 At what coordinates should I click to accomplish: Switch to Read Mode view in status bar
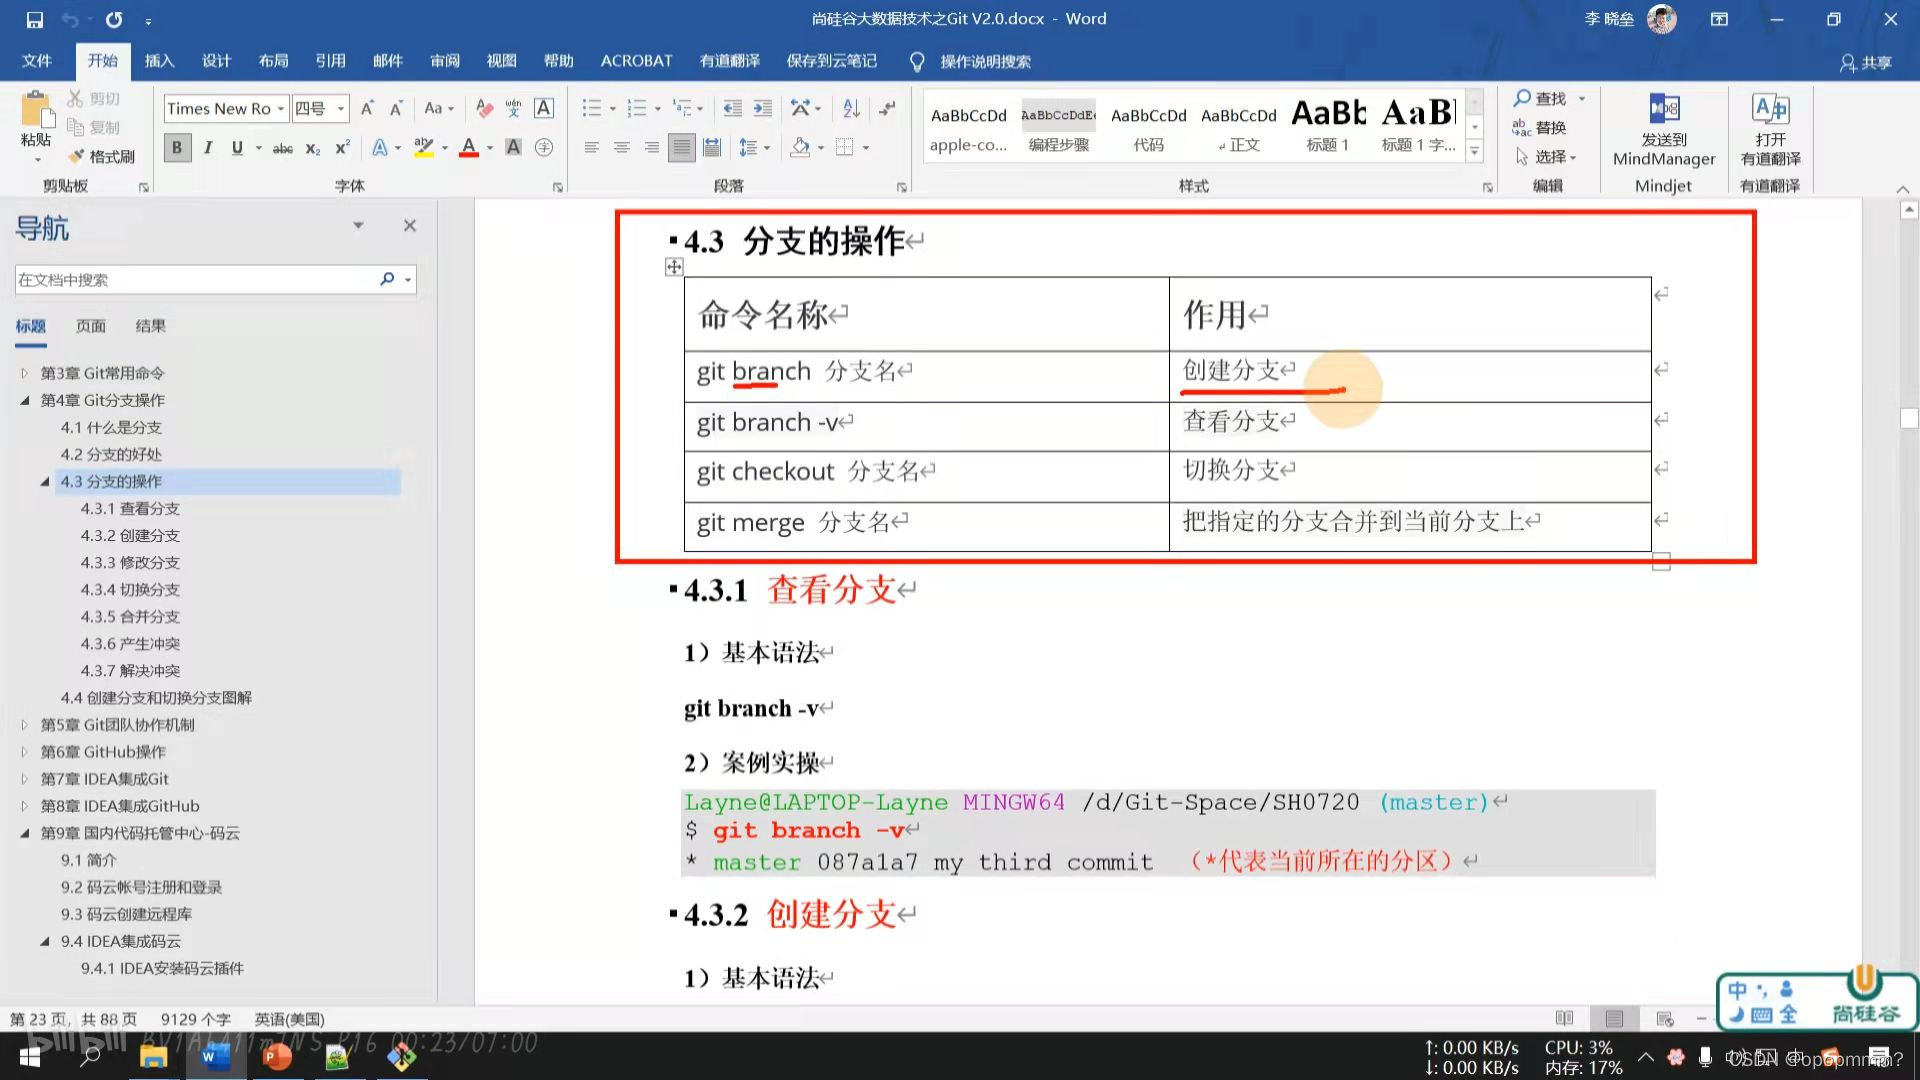click(1565, 1018)
